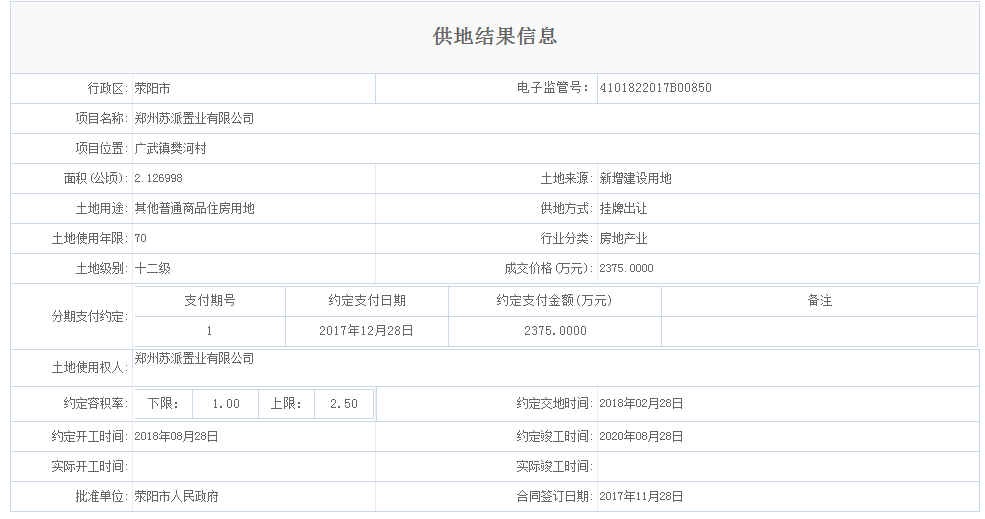
Task: Click the 电子监管号 value 4101822017B00850
Action: pos(655,88)
